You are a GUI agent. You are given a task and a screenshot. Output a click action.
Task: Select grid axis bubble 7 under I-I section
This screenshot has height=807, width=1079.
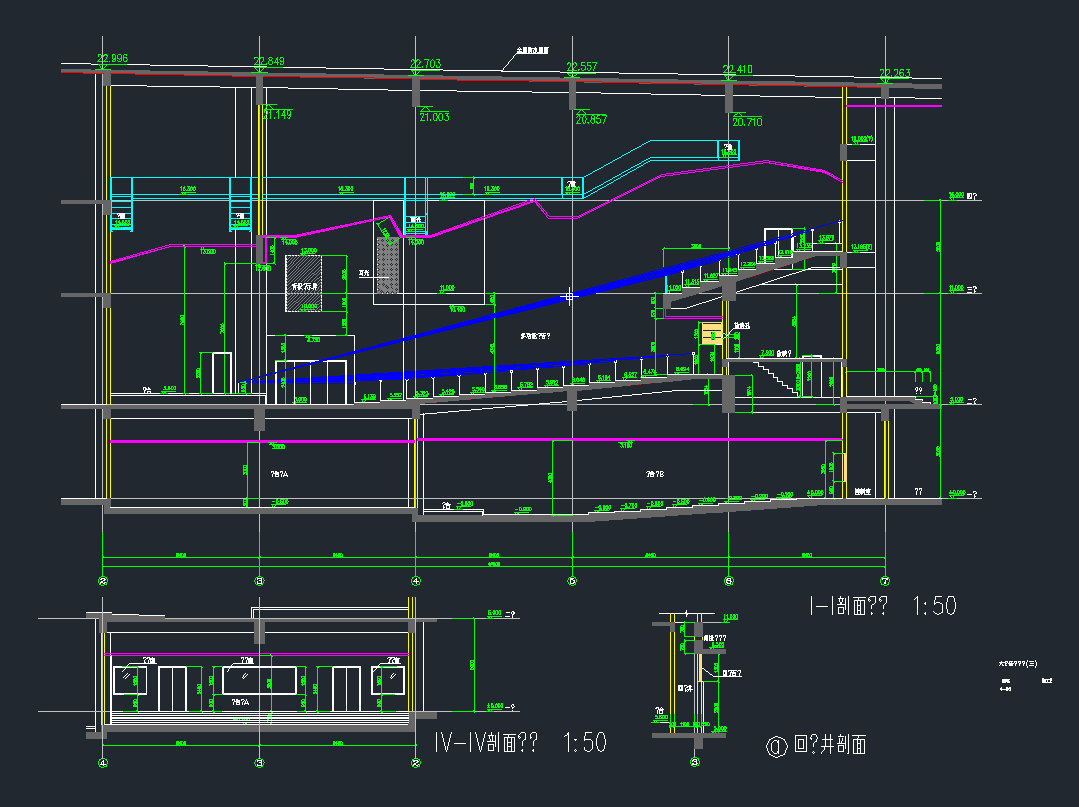[885, 581]
